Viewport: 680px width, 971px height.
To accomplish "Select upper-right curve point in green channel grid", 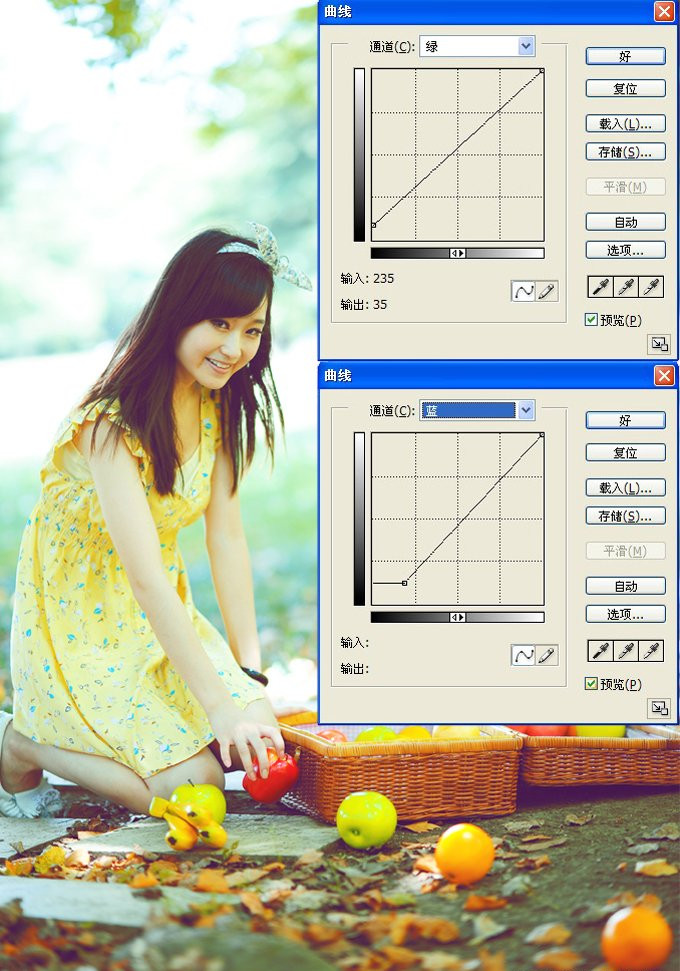I will [x=542, y=71].
